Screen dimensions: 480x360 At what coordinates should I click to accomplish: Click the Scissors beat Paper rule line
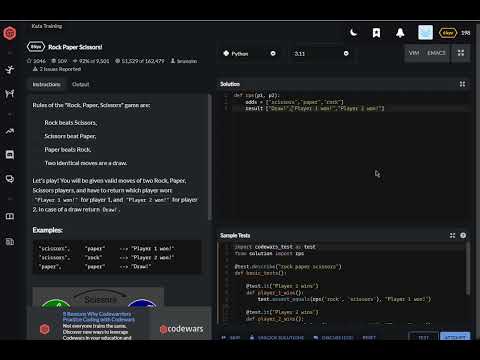point(70,136)
